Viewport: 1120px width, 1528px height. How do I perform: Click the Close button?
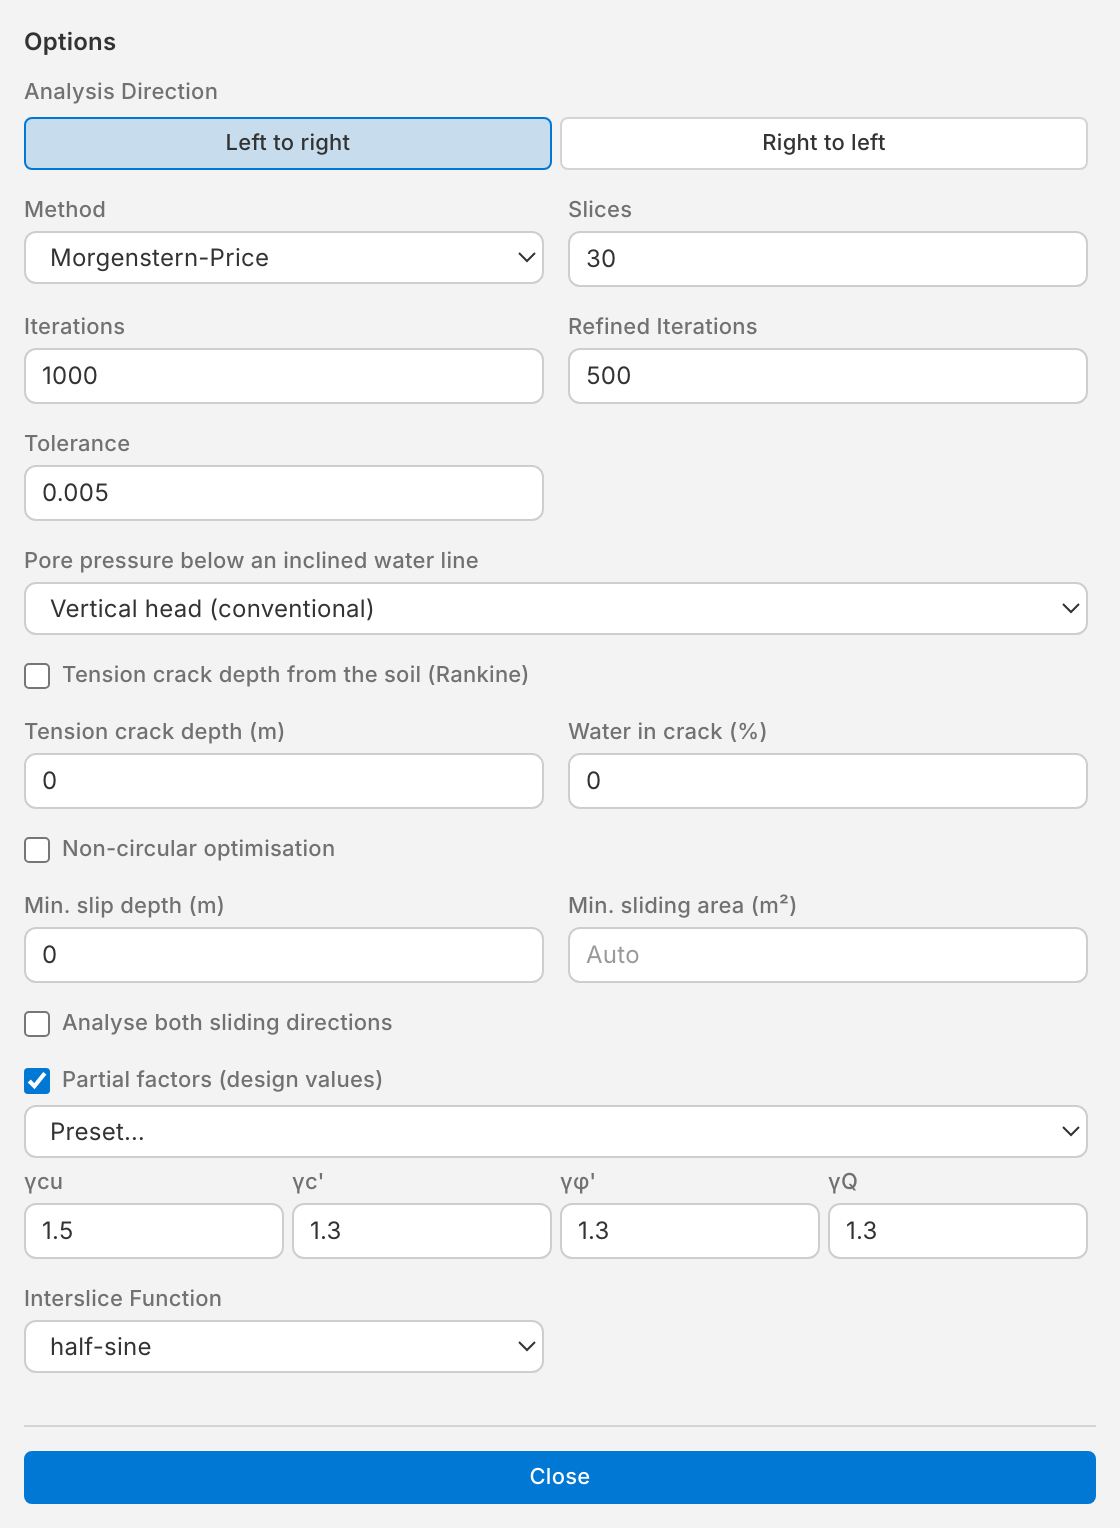pyautogui.click(x=560, y=1477)
